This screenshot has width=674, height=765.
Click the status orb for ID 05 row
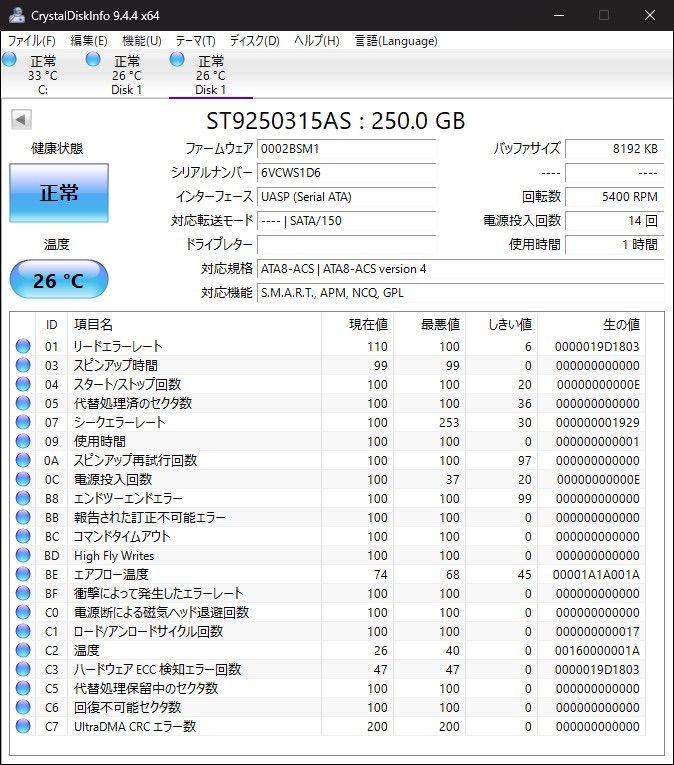coord(23,403)
